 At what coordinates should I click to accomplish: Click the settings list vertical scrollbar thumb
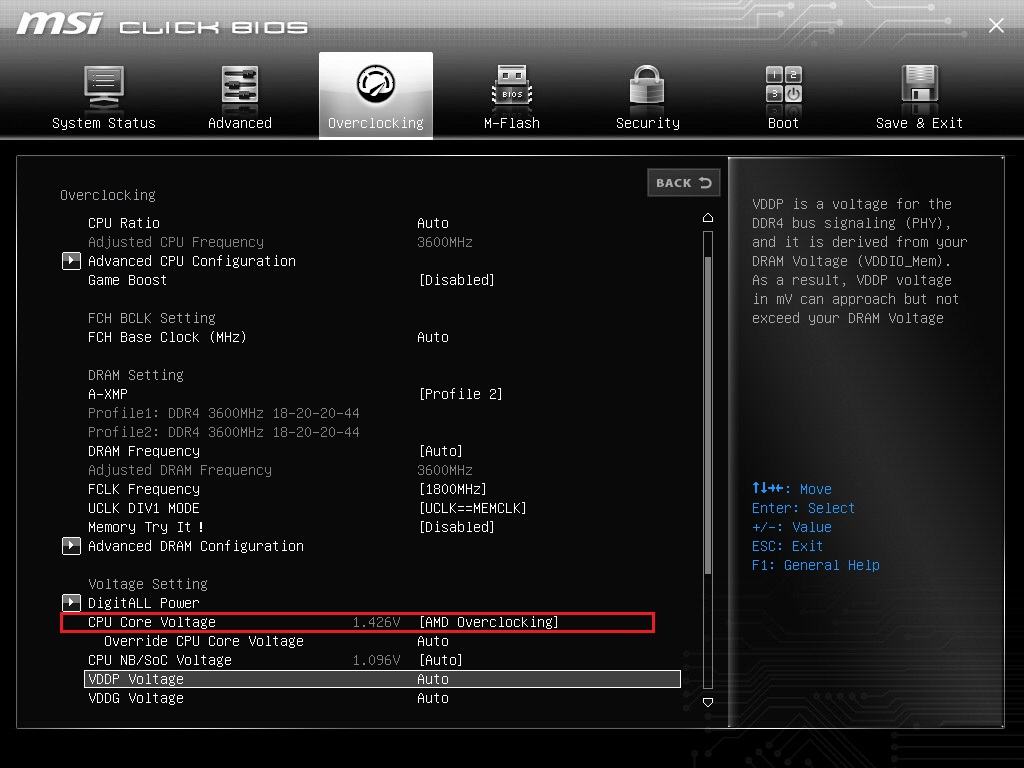708,415
